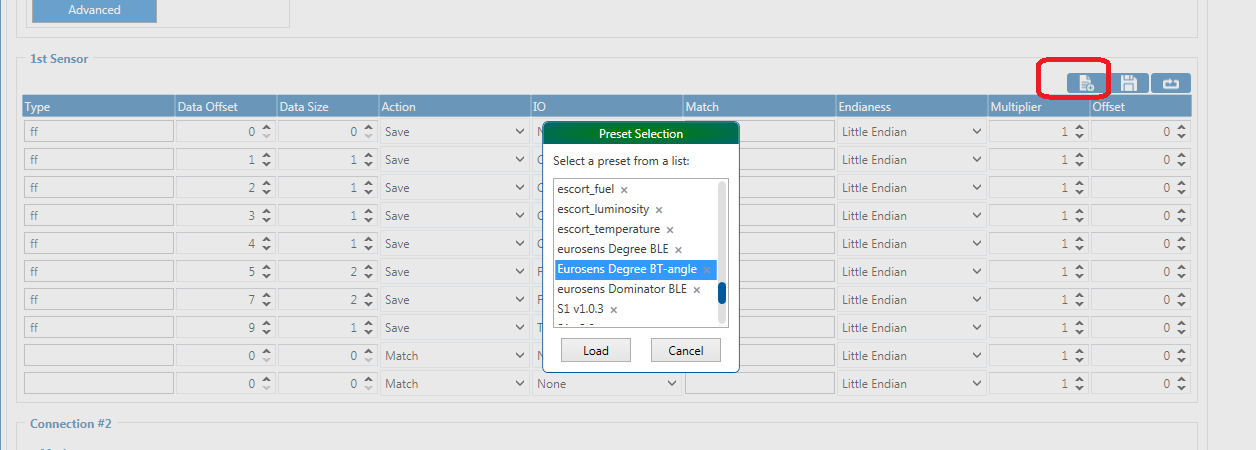Viewport: 1256px width, 450px height.
Task: Remove eurosens Dominator BLE preset via x
Action: click(x=696, y=290)
